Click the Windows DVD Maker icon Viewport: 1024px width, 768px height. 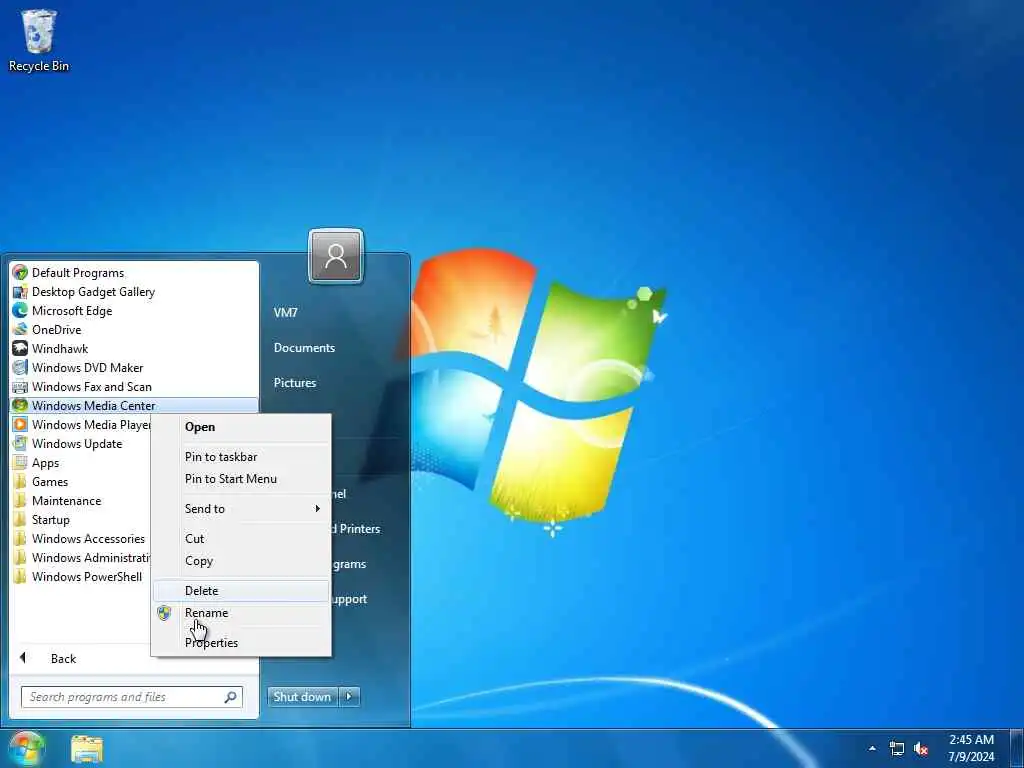(x=20, y=367)
